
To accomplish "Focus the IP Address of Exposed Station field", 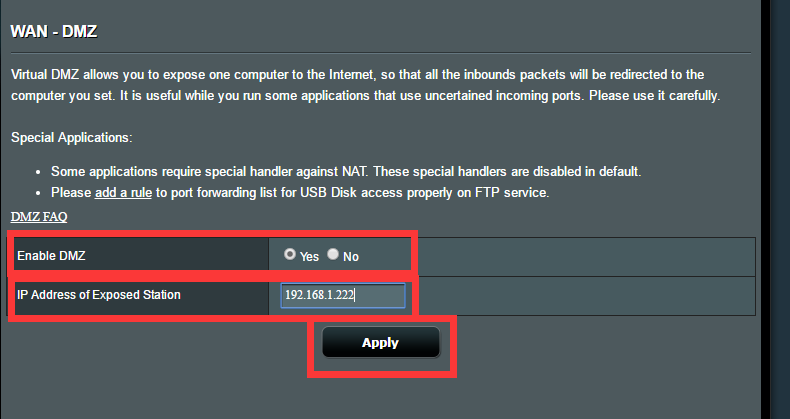I will click(342, 296).
